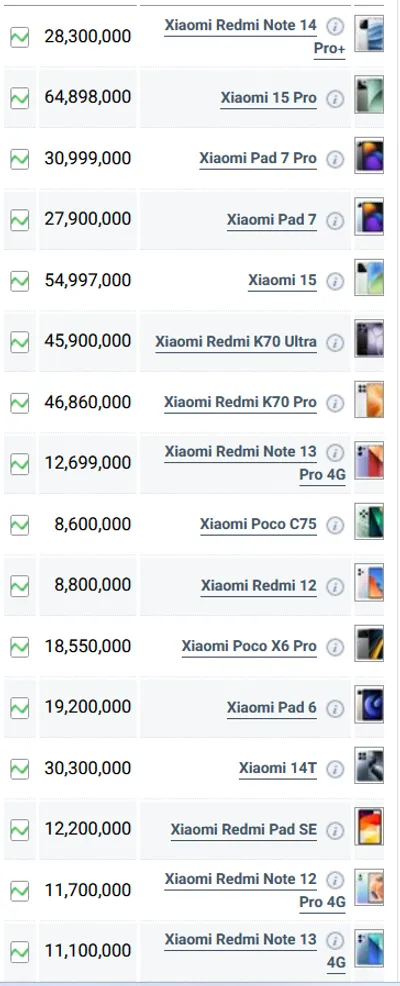Click price trend chart icon beside 30,999,000

(x=19, y=159)
